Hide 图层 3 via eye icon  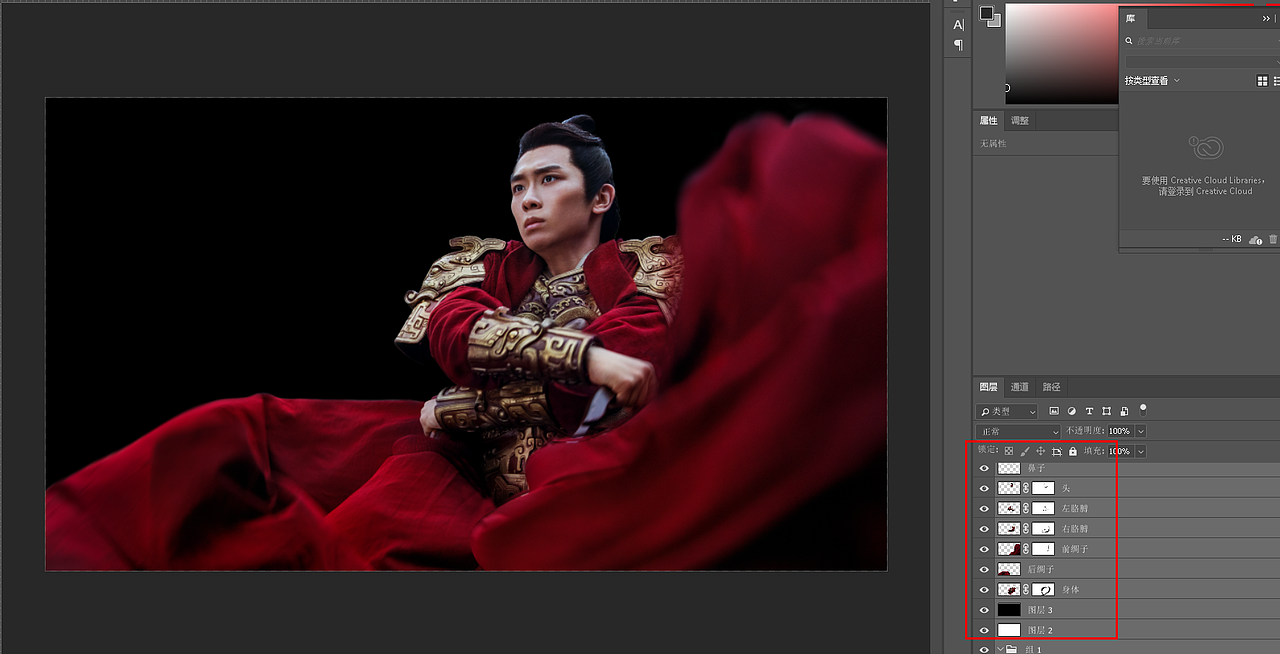(x=984, y=610)
